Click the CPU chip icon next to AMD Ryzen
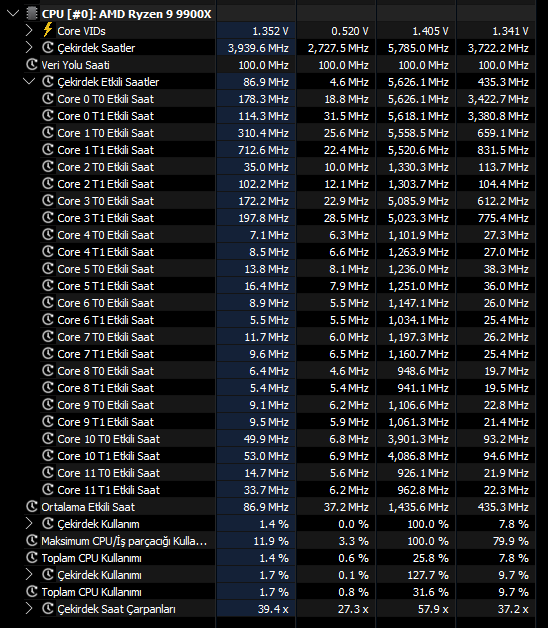Image resolution: width=548 pixels, height=628 pixels. [x=32, y=14]
